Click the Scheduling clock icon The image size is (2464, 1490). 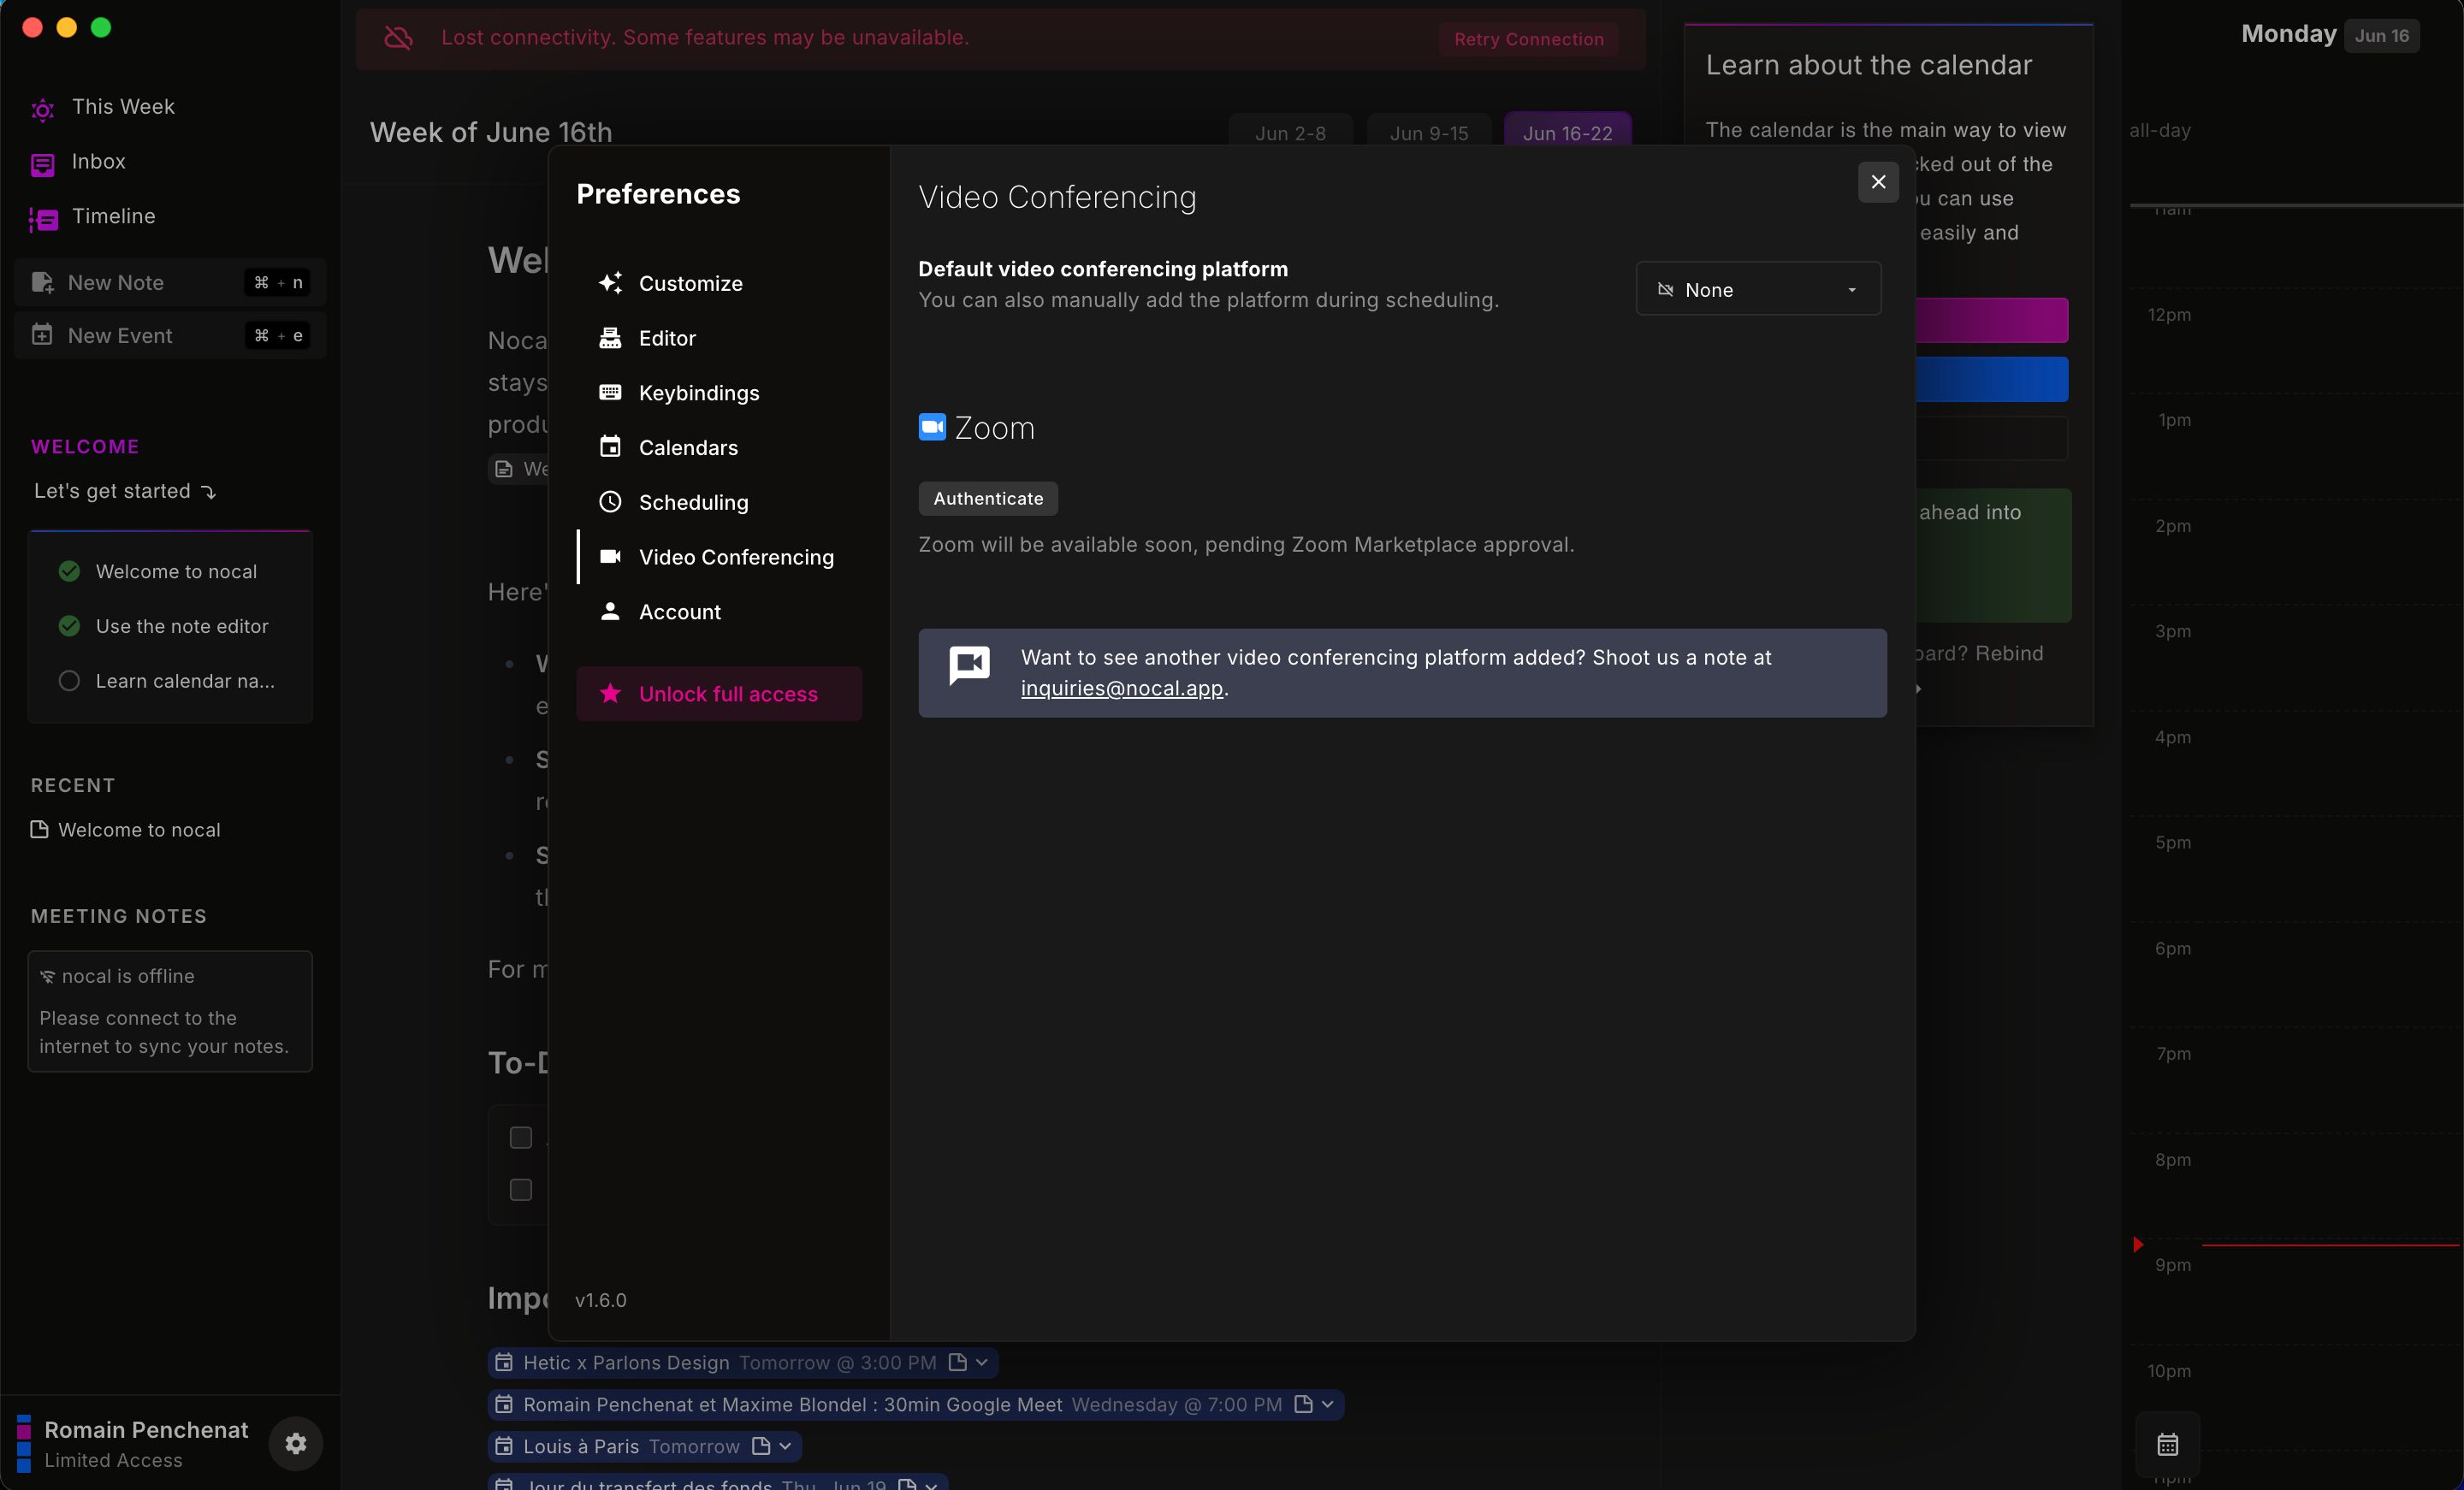[x=610, y=502]
